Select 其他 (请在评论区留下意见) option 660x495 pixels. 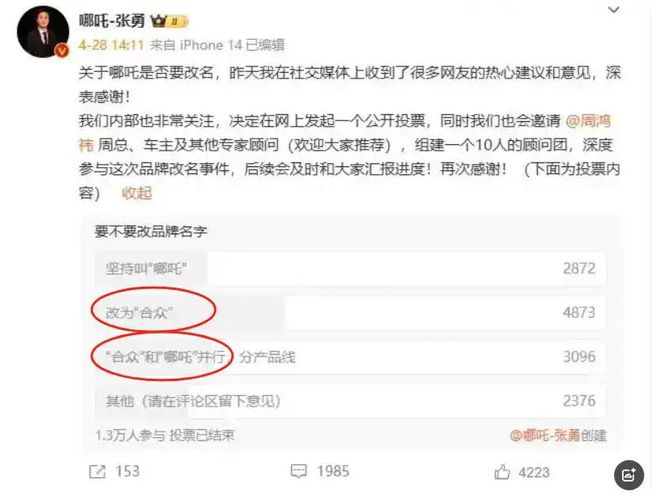click(351, 401)
